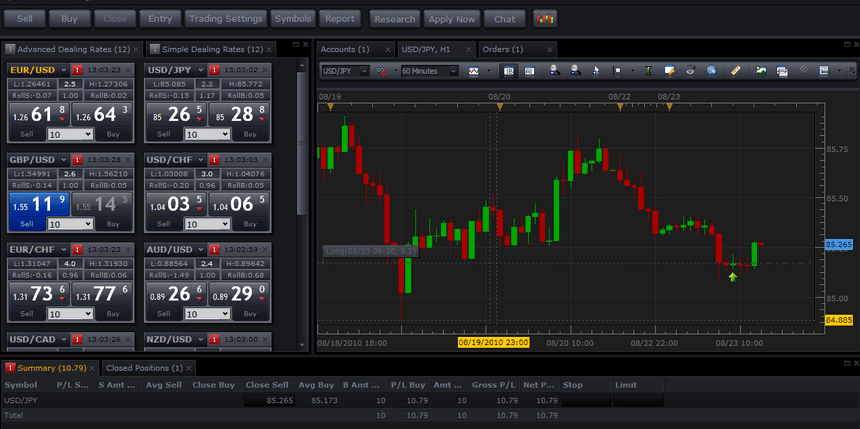The height and width of the screenshot is (429, 860).
Task: Click the green long position arrow on chart
Action: pyautogui.click(x=733, y=277)
